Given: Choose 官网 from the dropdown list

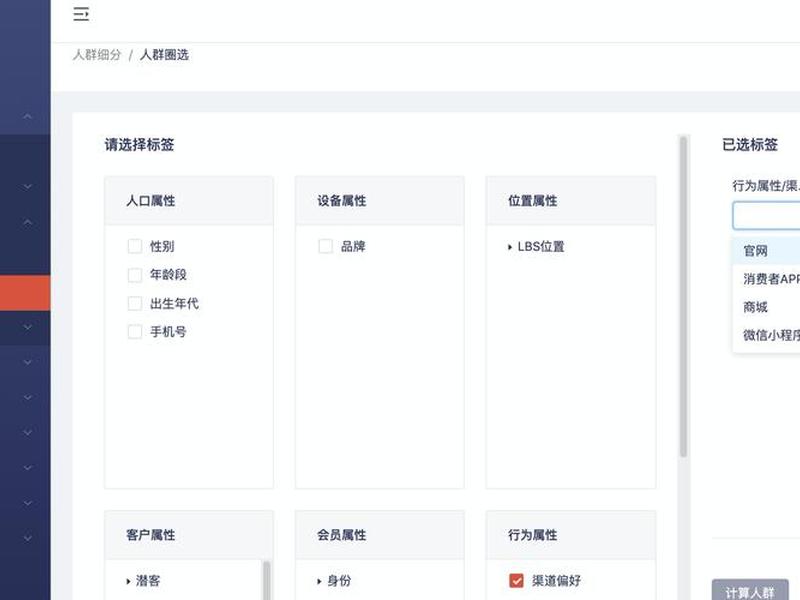Looking at the screenshot, I should [x=766, y=251].
